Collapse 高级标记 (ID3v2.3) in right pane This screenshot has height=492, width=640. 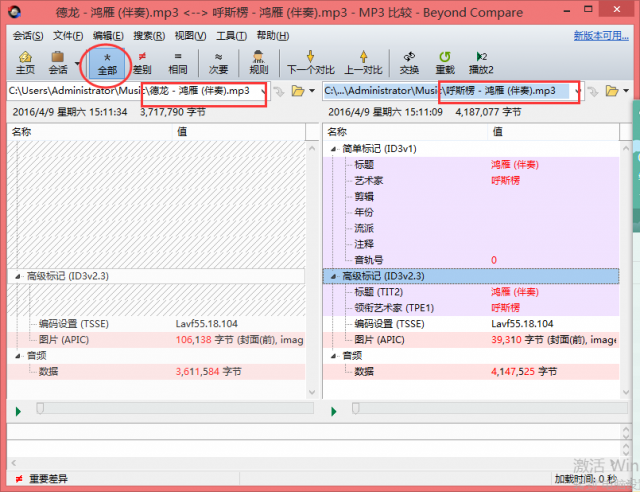pos(333,276)
